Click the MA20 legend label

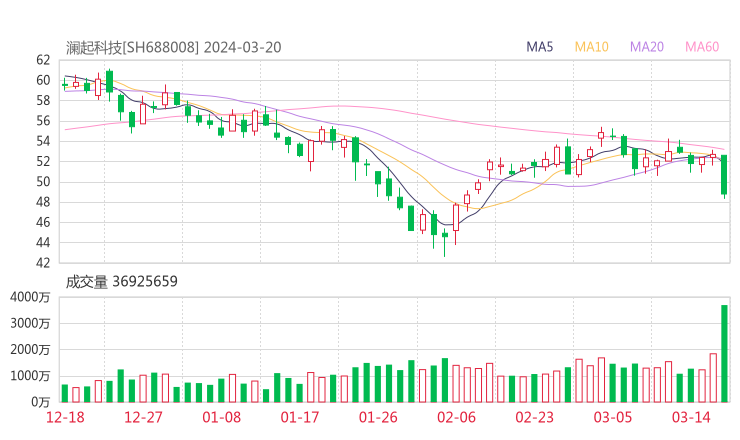647,47
